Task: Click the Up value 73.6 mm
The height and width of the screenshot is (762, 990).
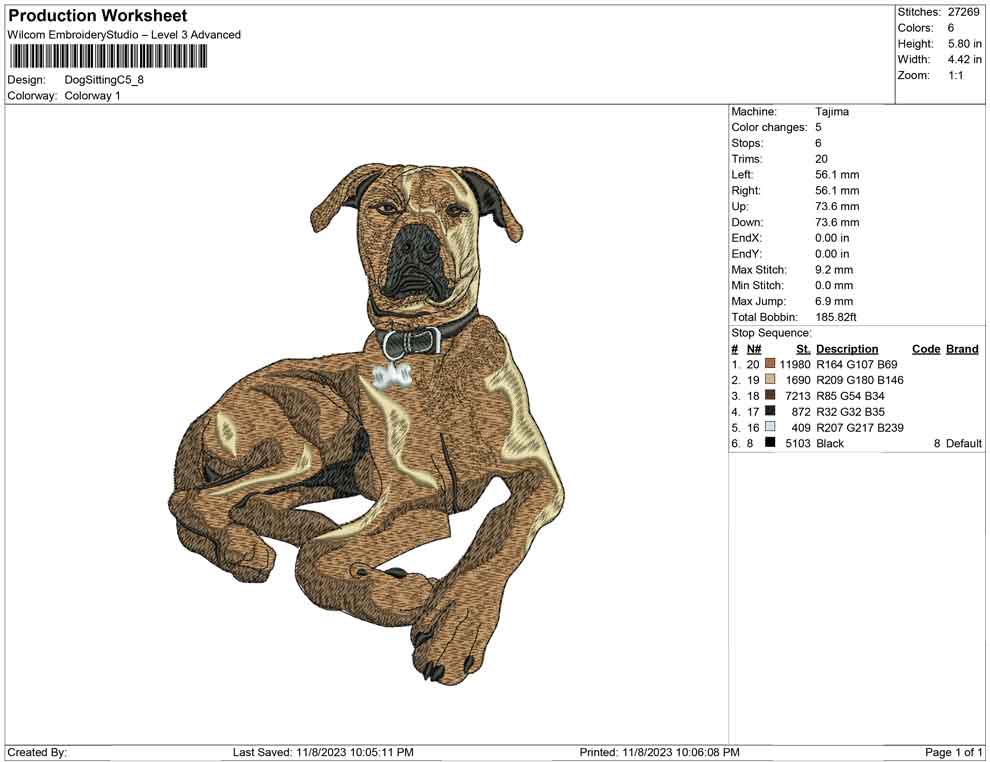Action: 837,206
